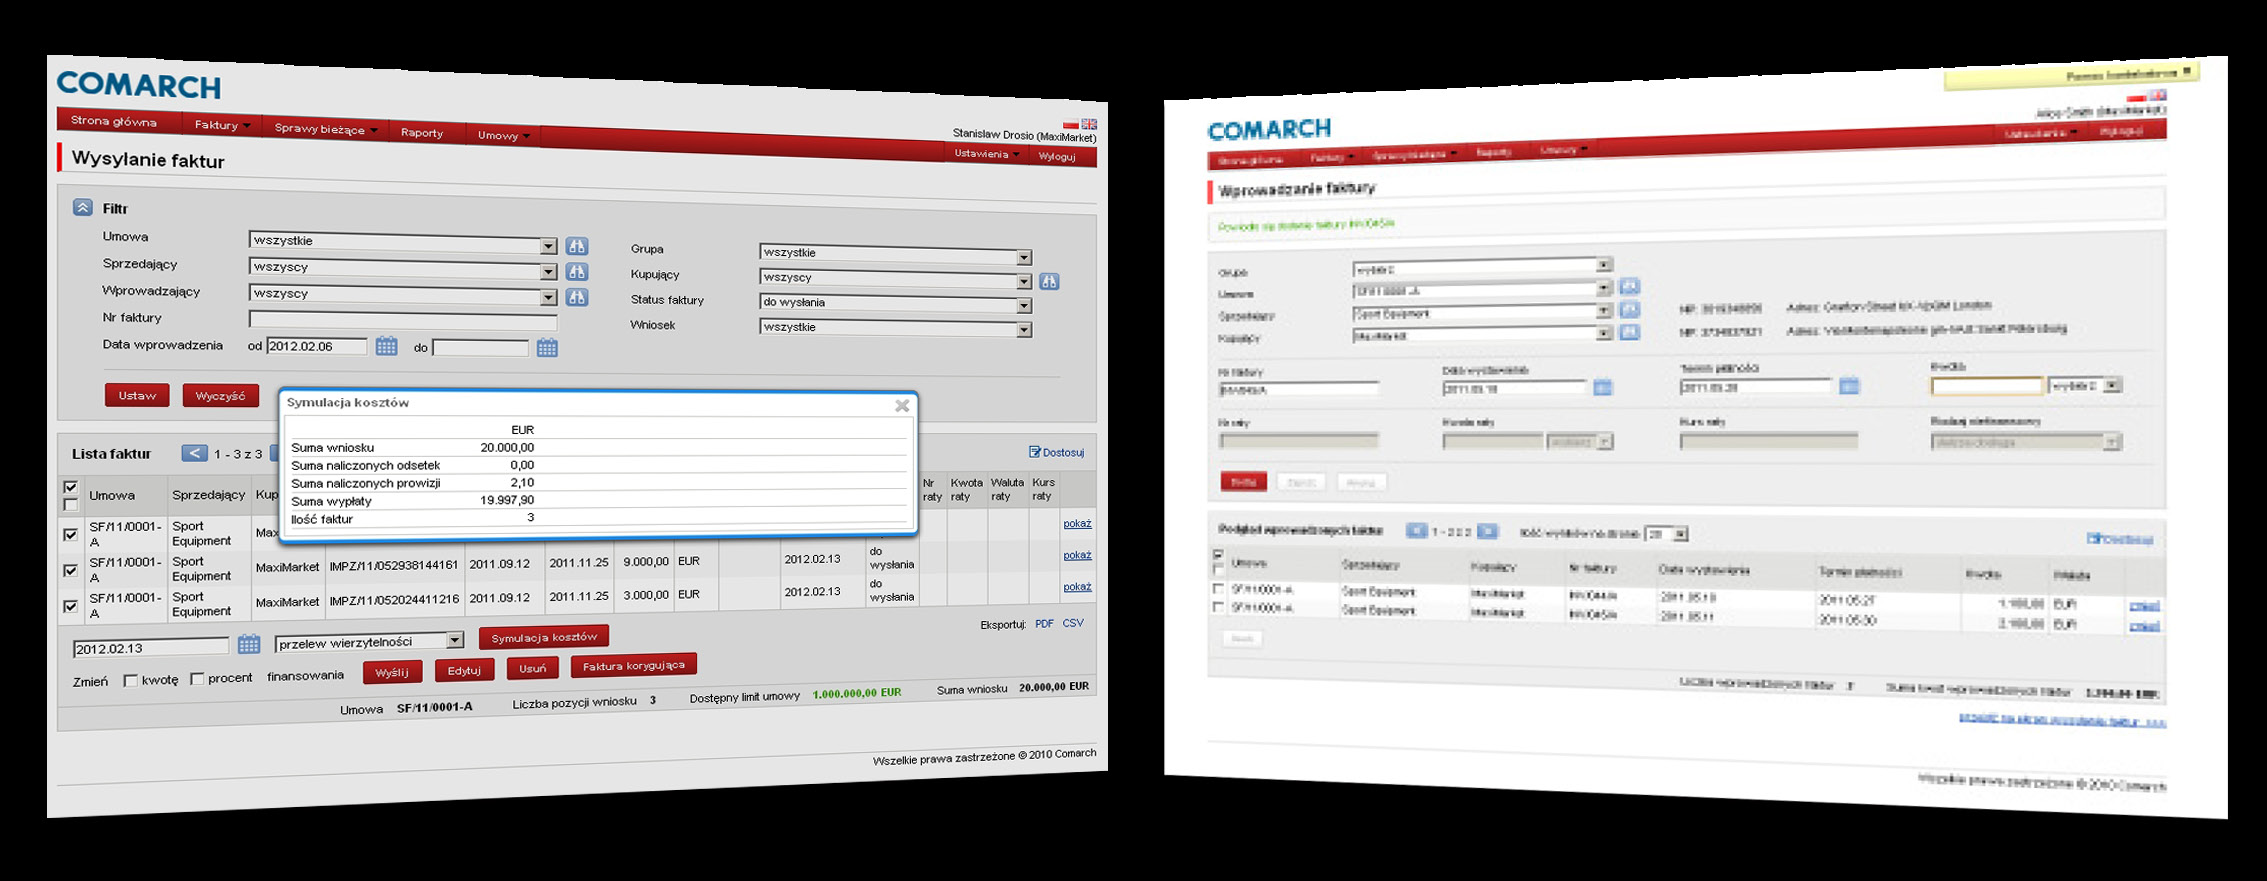The width and height of the screenshot is (2267, 881).
Task: Open the Wniosek dropdown in Filtr
Action: click(895, 328)
